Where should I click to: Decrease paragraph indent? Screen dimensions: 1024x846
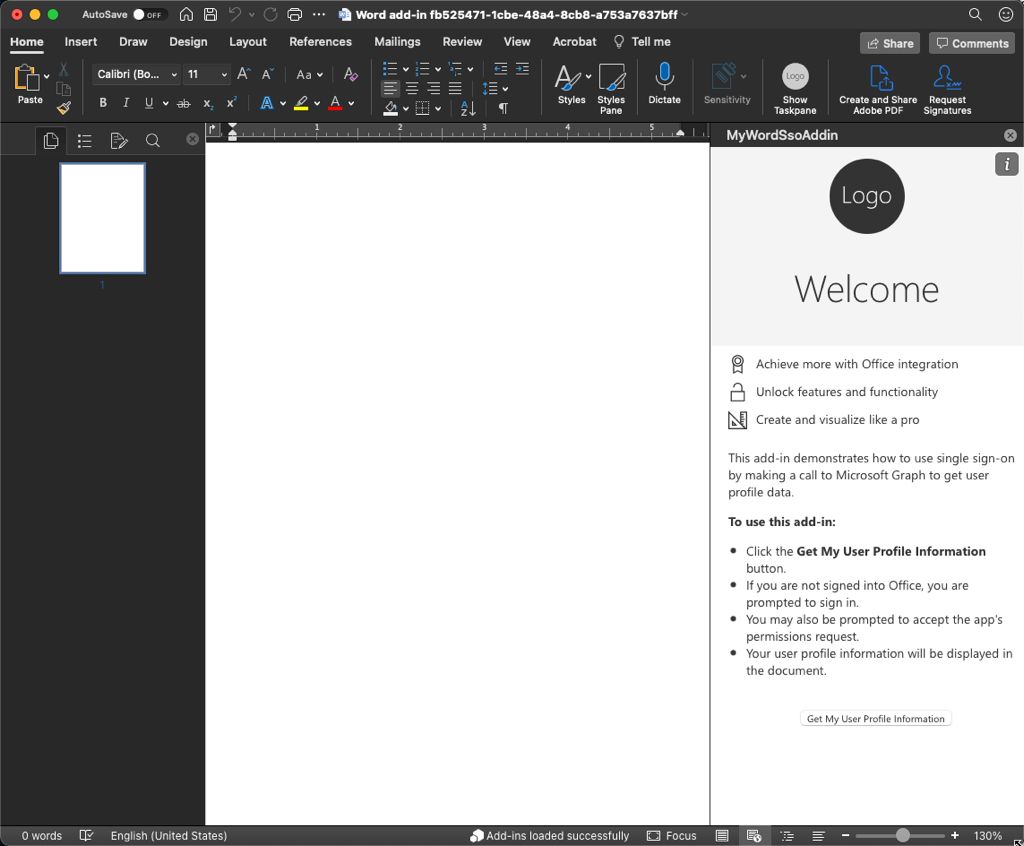pos(500,69)
